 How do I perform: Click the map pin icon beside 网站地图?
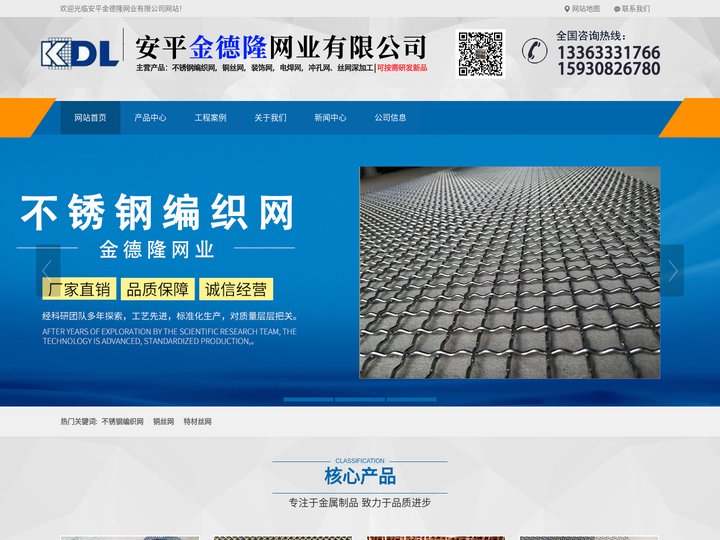coord(567,9)
